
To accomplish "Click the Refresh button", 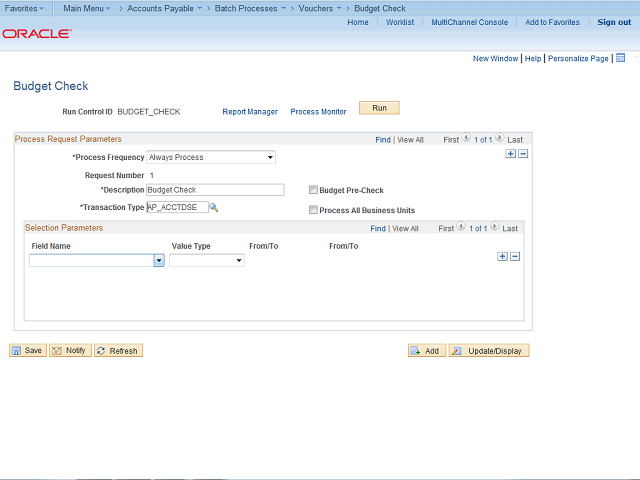I will click(x=118, y=351).
